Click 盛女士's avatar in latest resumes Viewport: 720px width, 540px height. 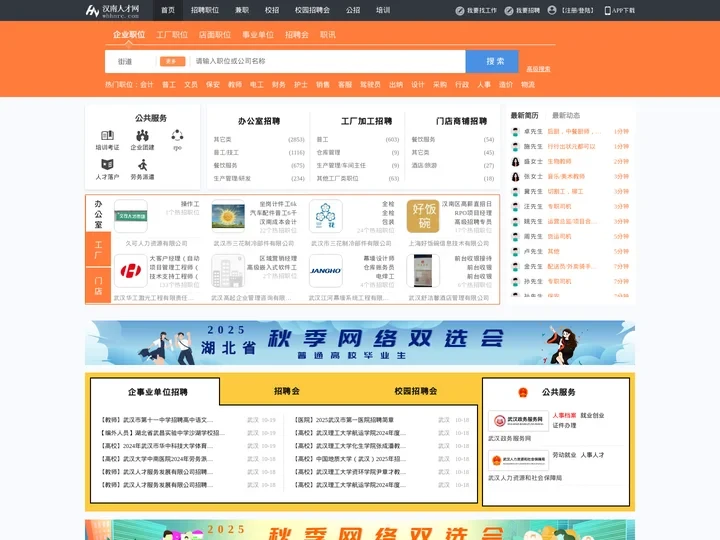pyautogui.click(x=515, y=162)
